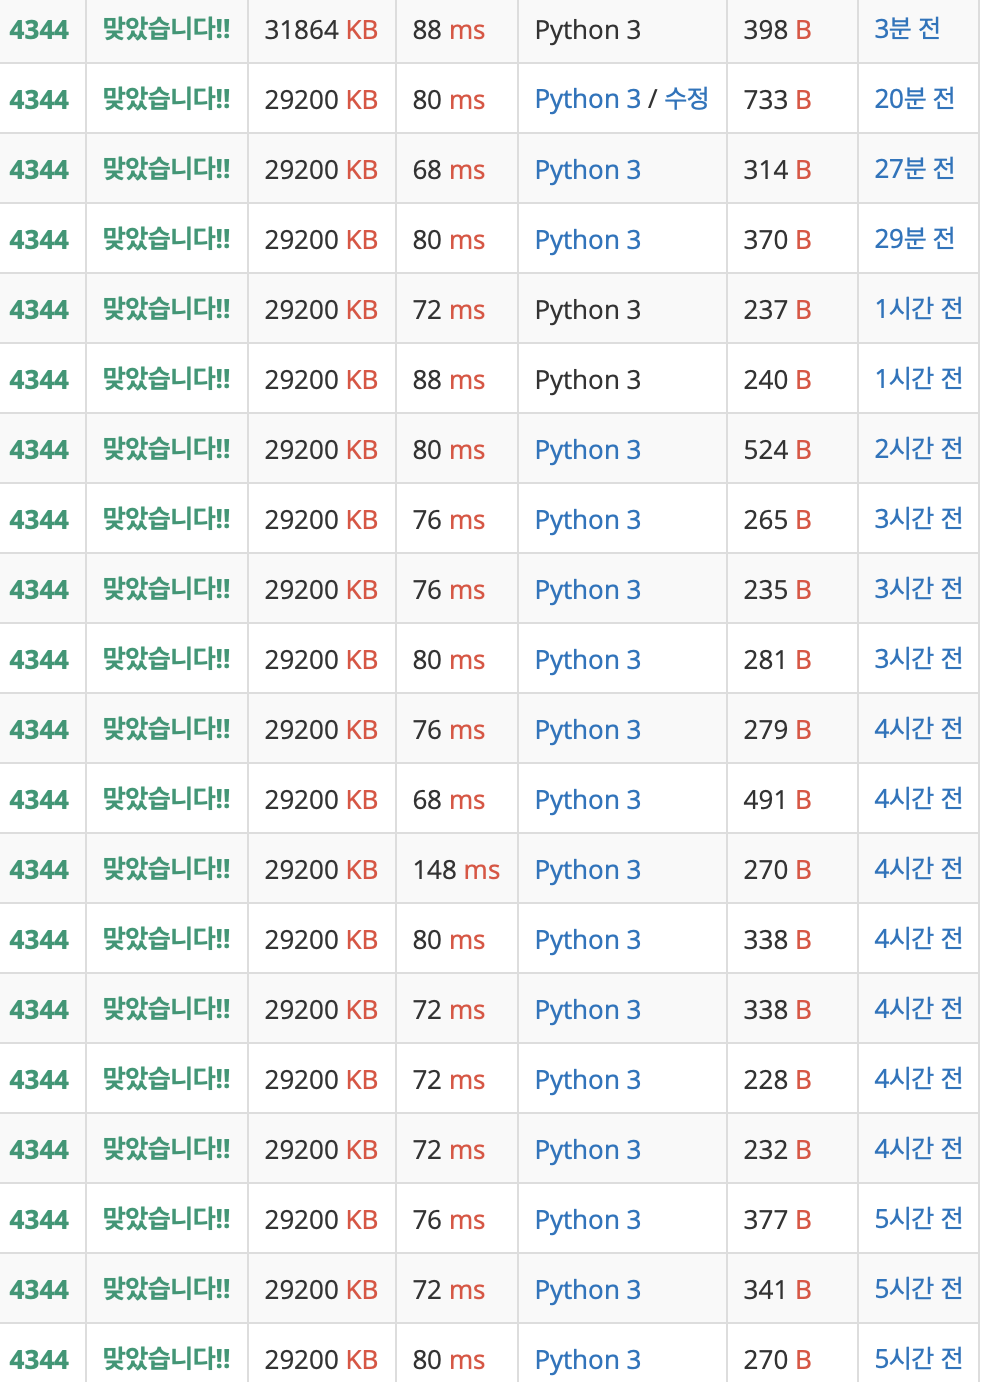
Task: Click 5시간 전 link in the 377 B row
Action: pyautogui.click(x=918, y=1219)
